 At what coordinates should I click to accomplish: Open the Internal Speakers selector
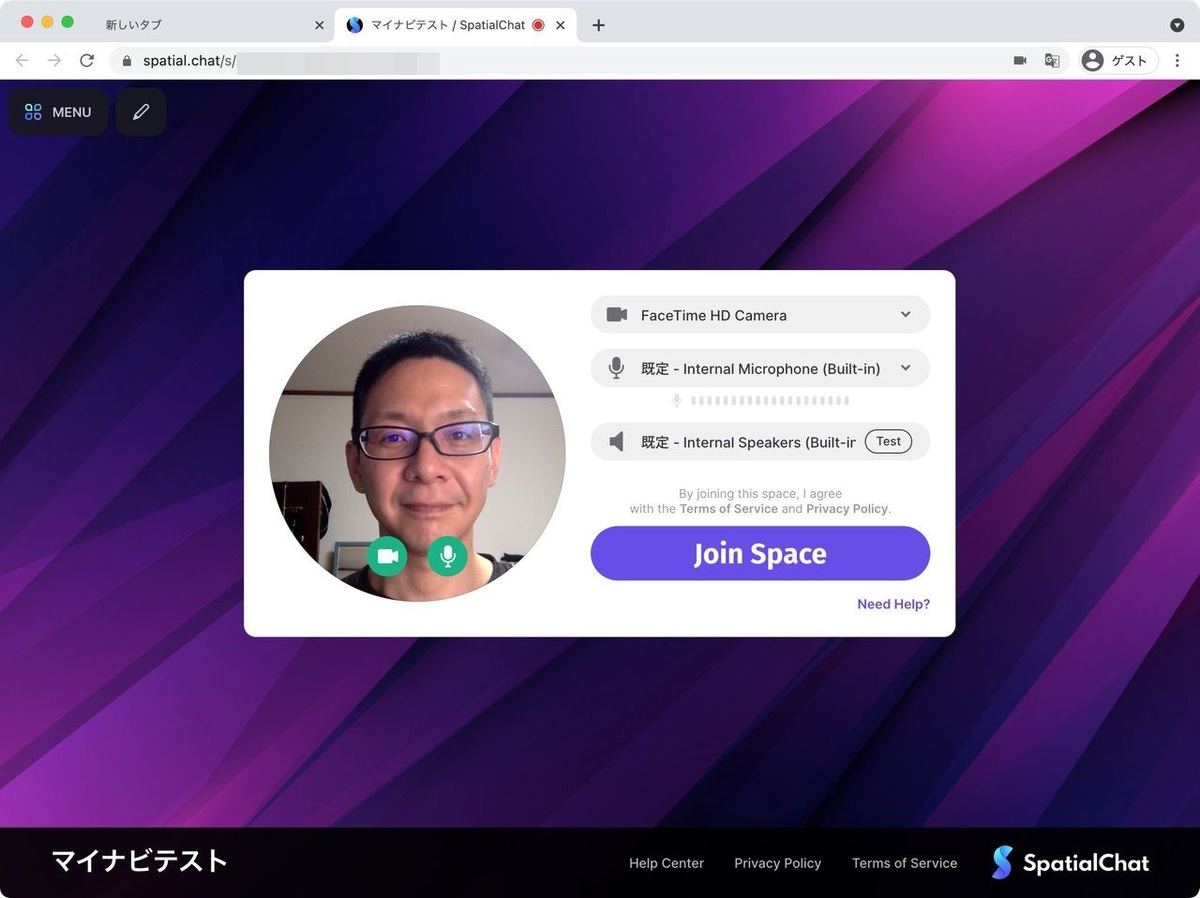[x=760, y=442]
